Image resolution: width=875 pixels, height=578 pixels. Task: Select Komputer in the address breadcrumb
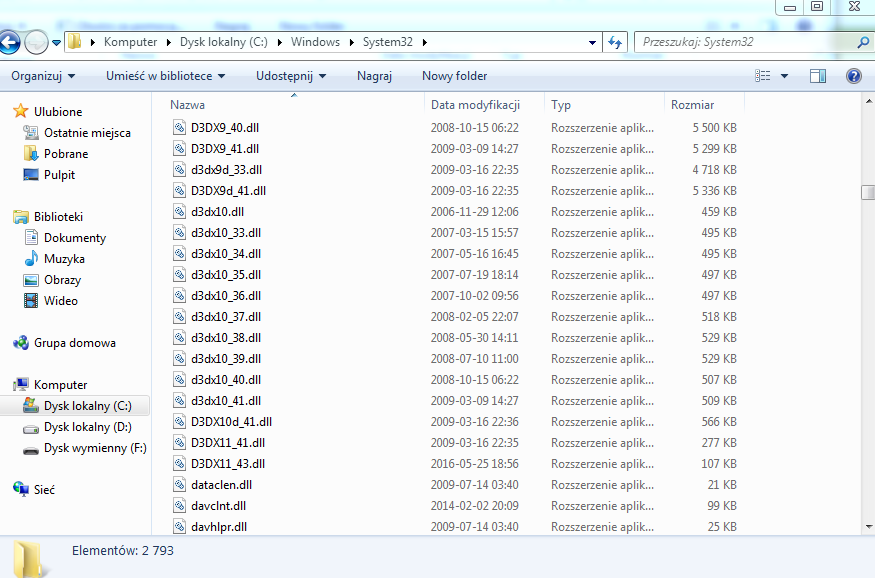tap(131, 42)
